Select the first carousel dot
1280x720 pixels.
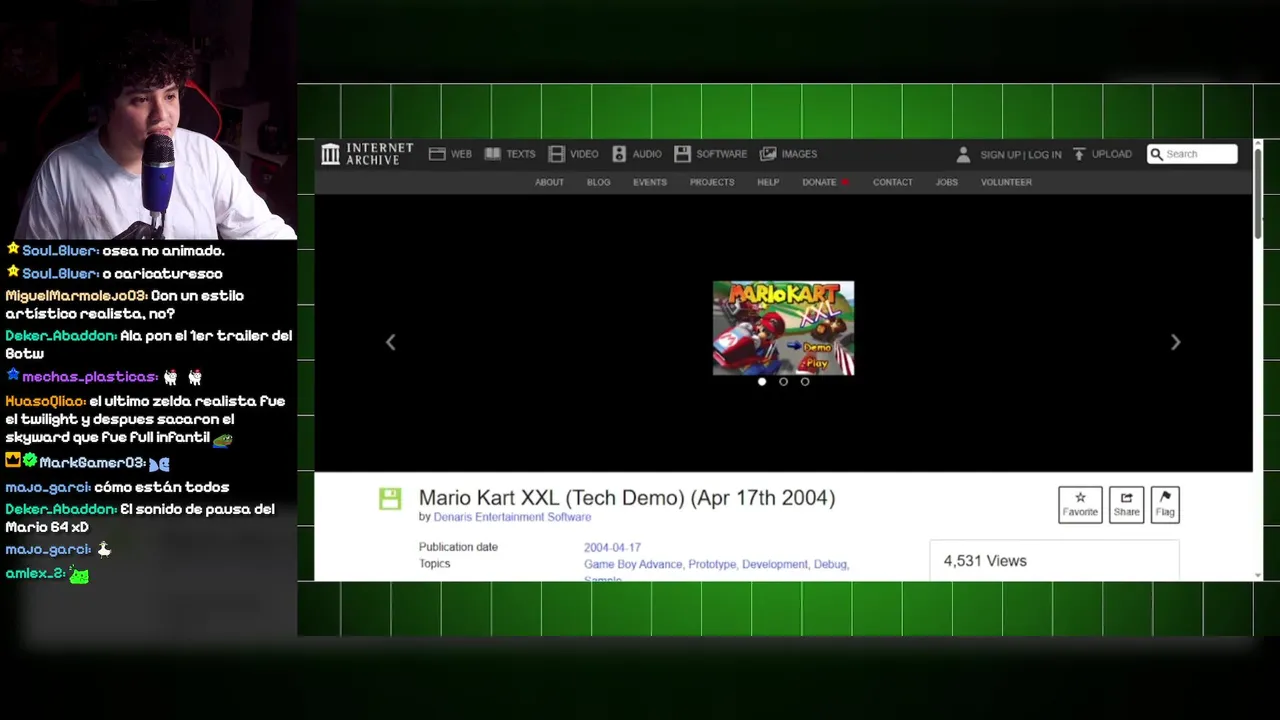[x=762, y=381]
